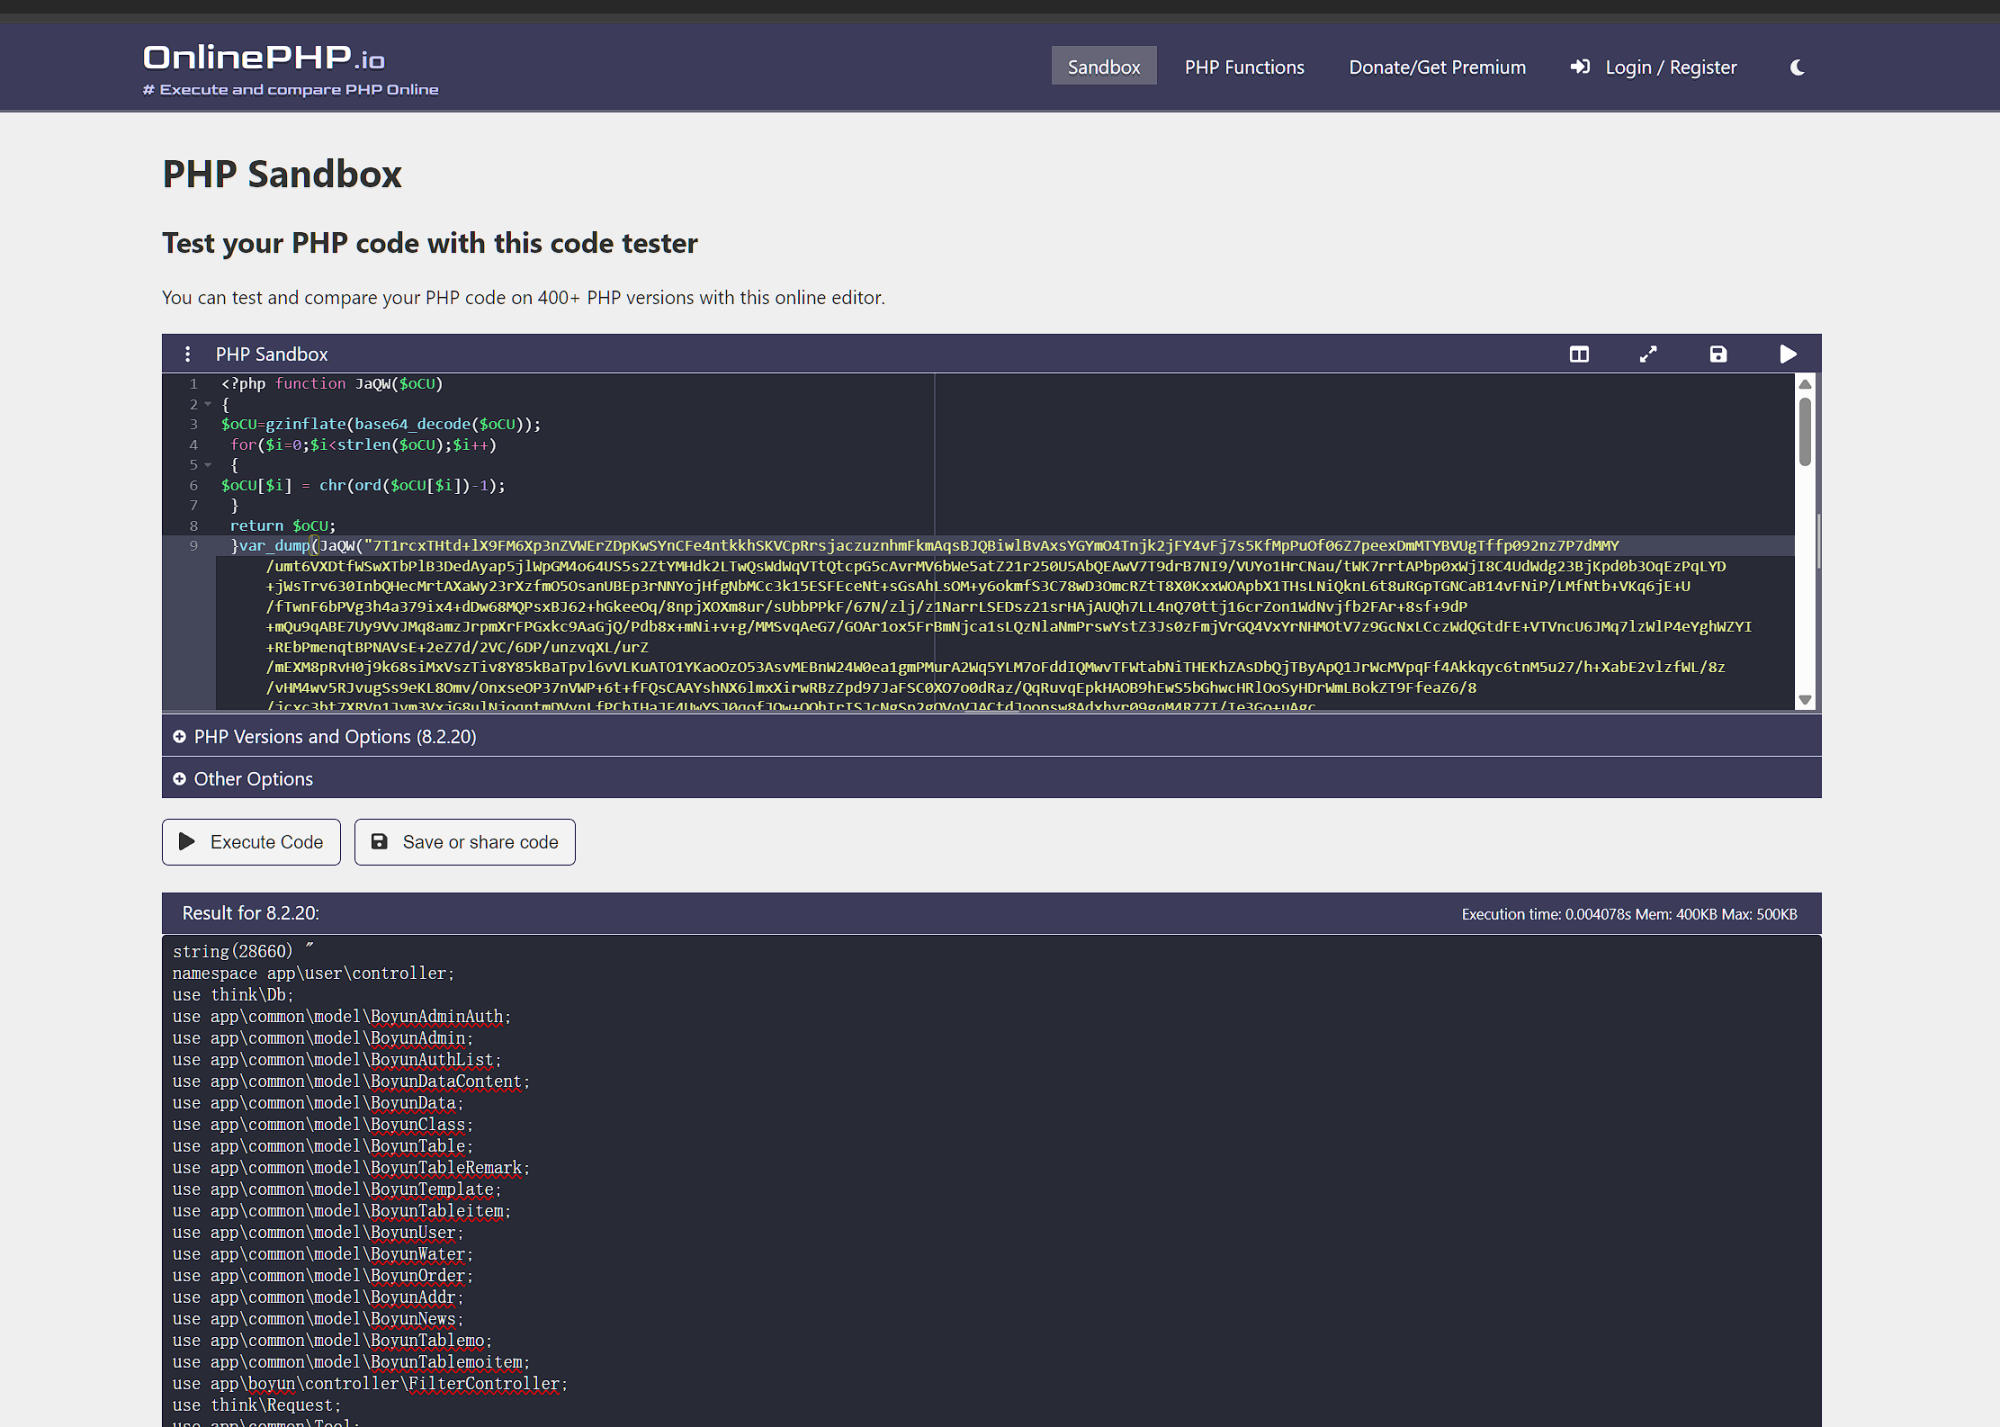This screenshot has height=1427, width=2000.
Task: Click line number 1 in editor gutter
Action: 193,384
